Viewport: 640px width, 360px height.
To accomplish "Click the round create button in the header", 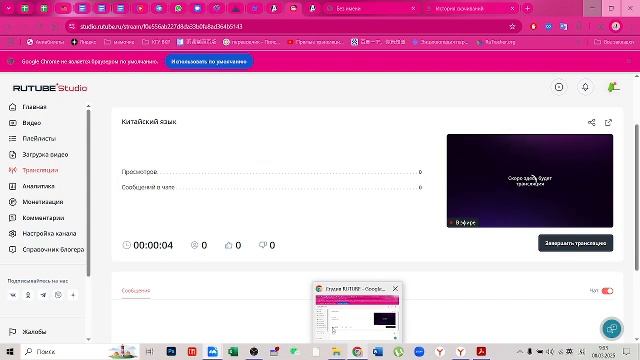I will [x=559, y=87].
